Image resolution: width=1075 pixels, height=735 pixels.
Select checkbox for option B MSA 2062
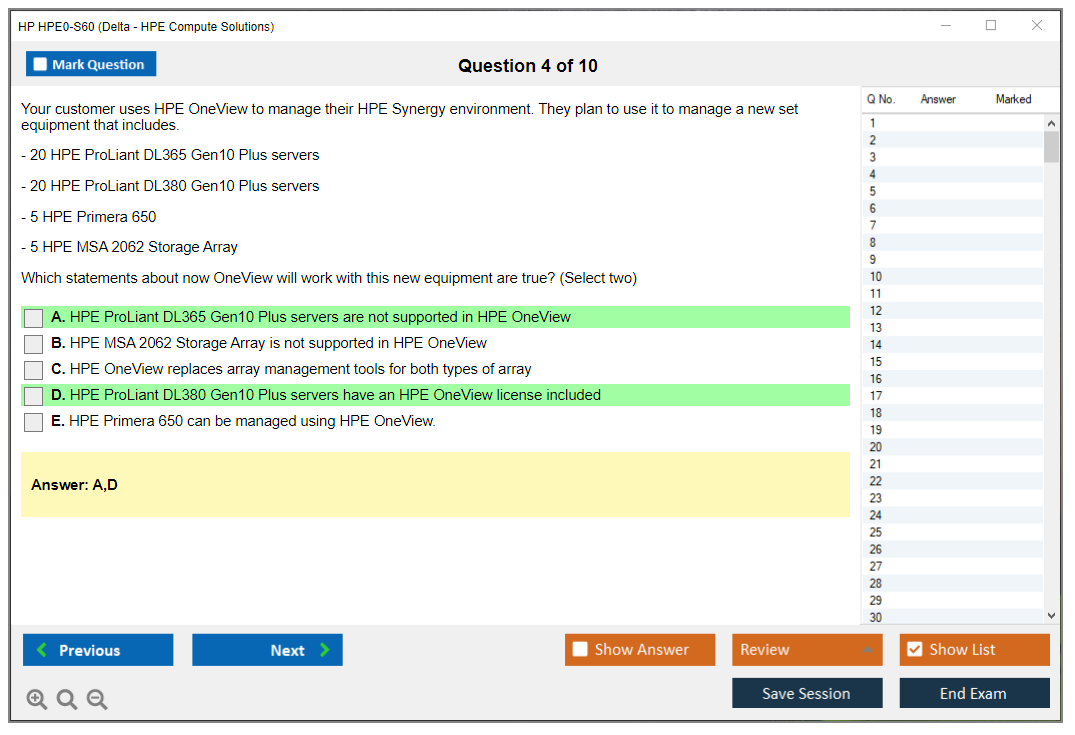click(34, 344)
